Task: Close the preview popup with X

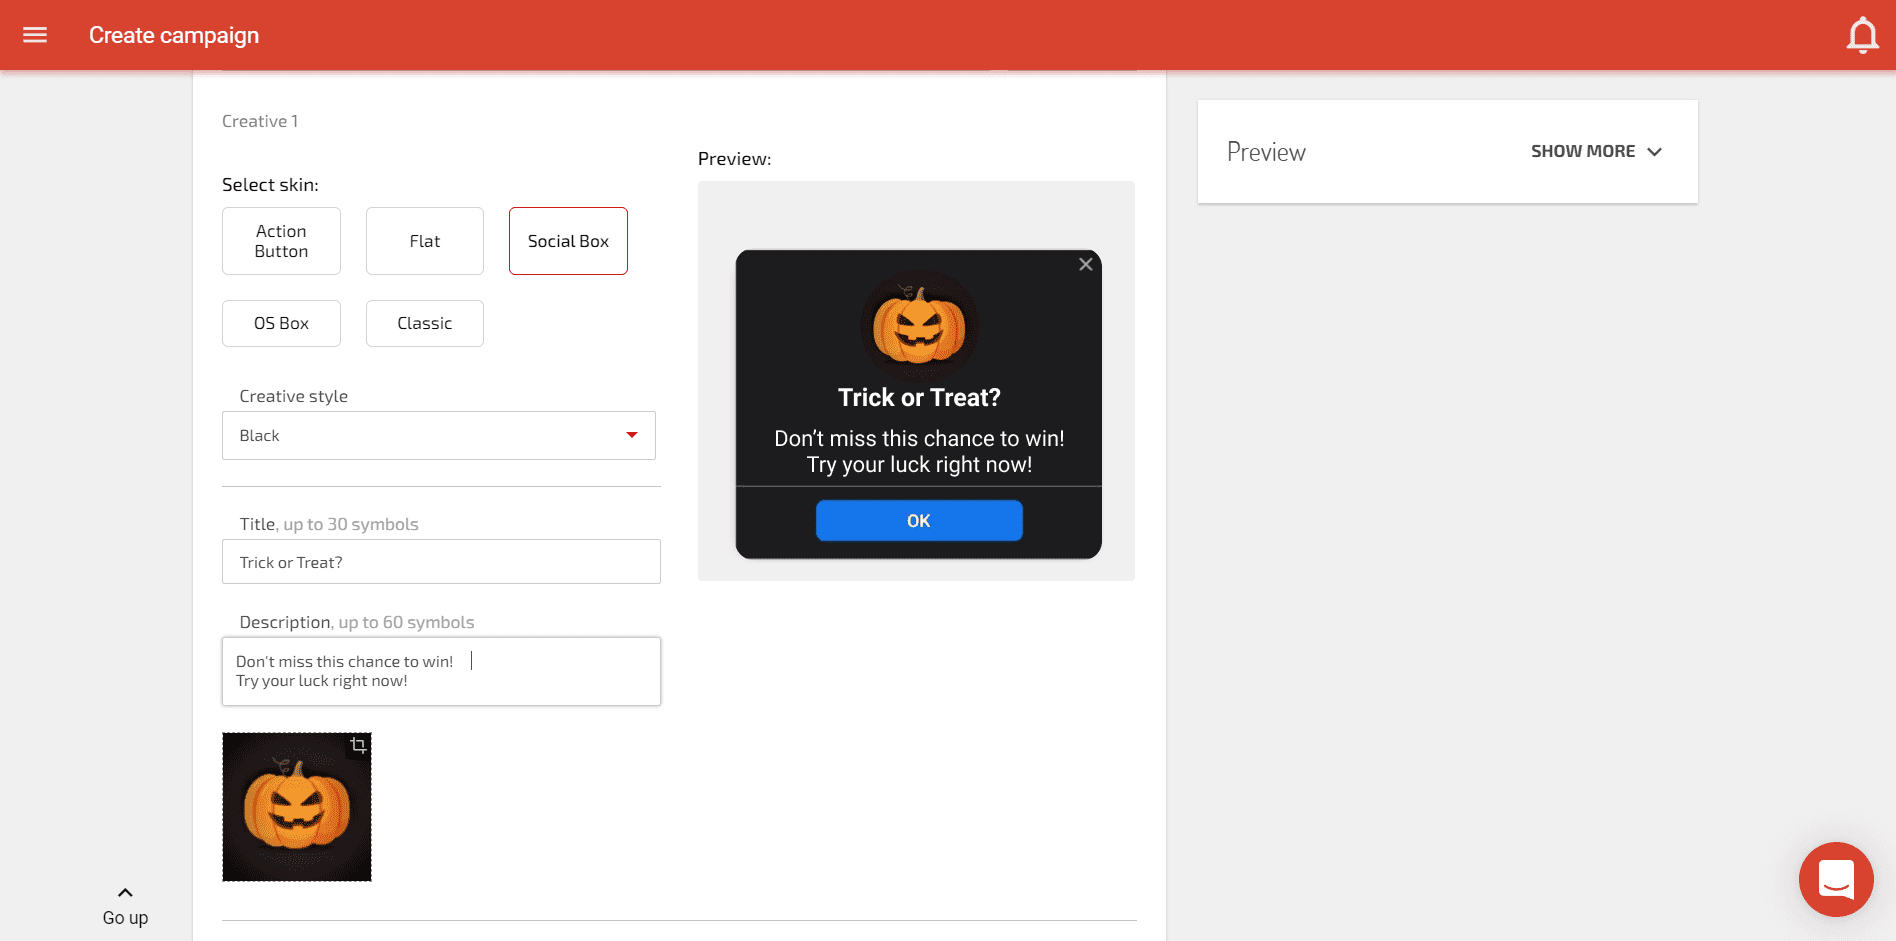Action: click(1085, 265)
